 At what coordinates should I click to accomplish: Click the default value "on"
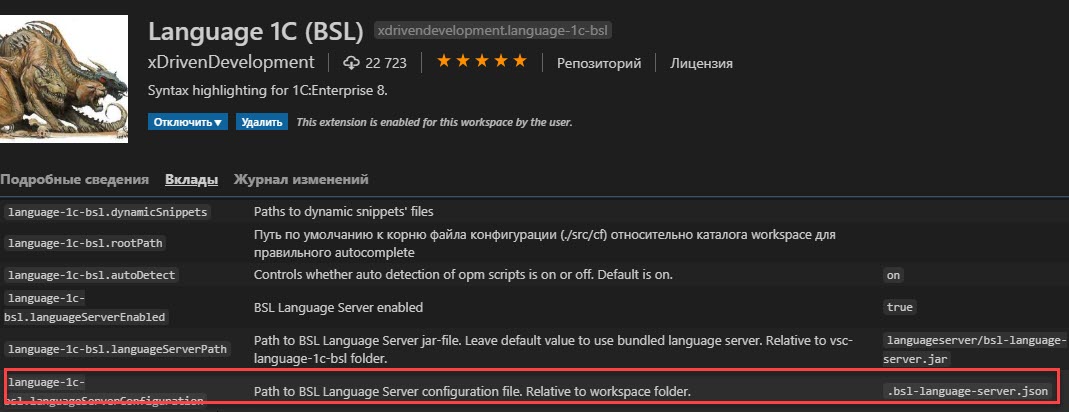[892, 276]
